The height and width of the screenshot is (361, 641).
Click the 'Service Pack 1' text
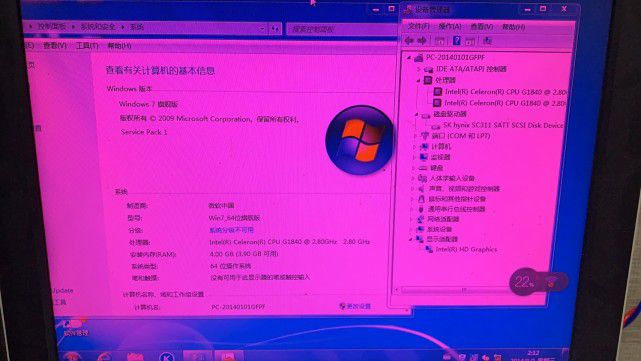(144, 132)
